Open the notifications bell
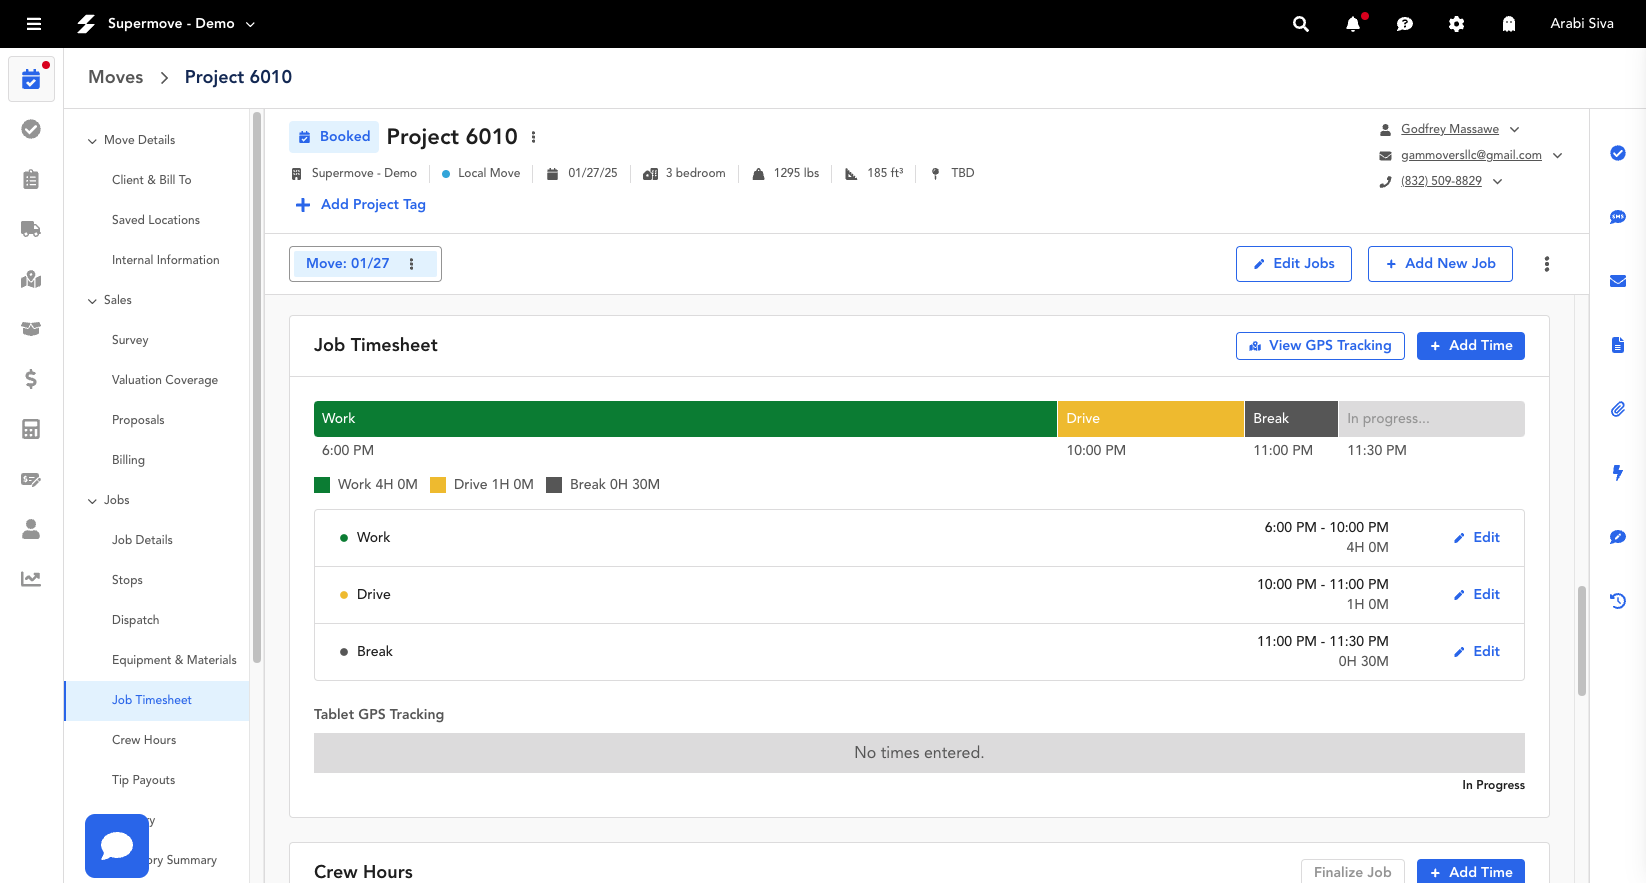 coord(1353,24)
